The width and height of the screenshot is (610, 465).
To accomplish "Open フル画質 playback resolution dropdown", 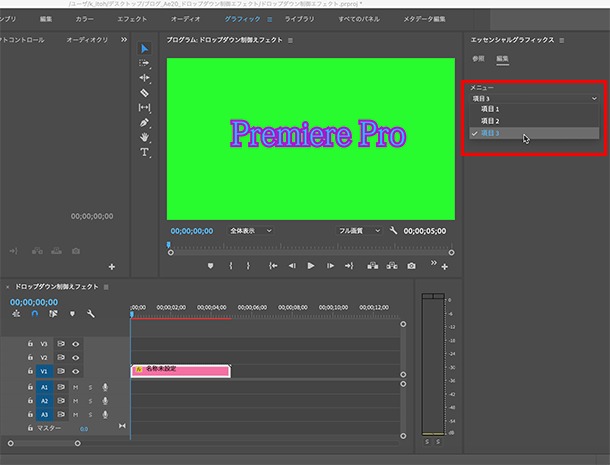I will 359,231.
